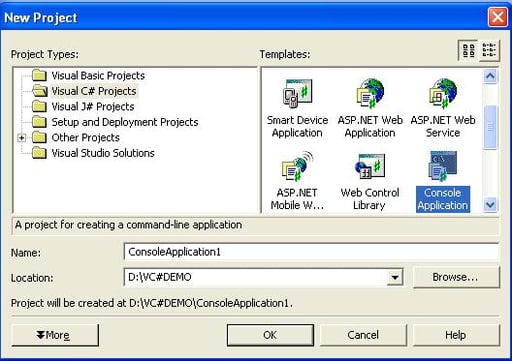
Task: Click the OK button
Action: tap(270, 335)
